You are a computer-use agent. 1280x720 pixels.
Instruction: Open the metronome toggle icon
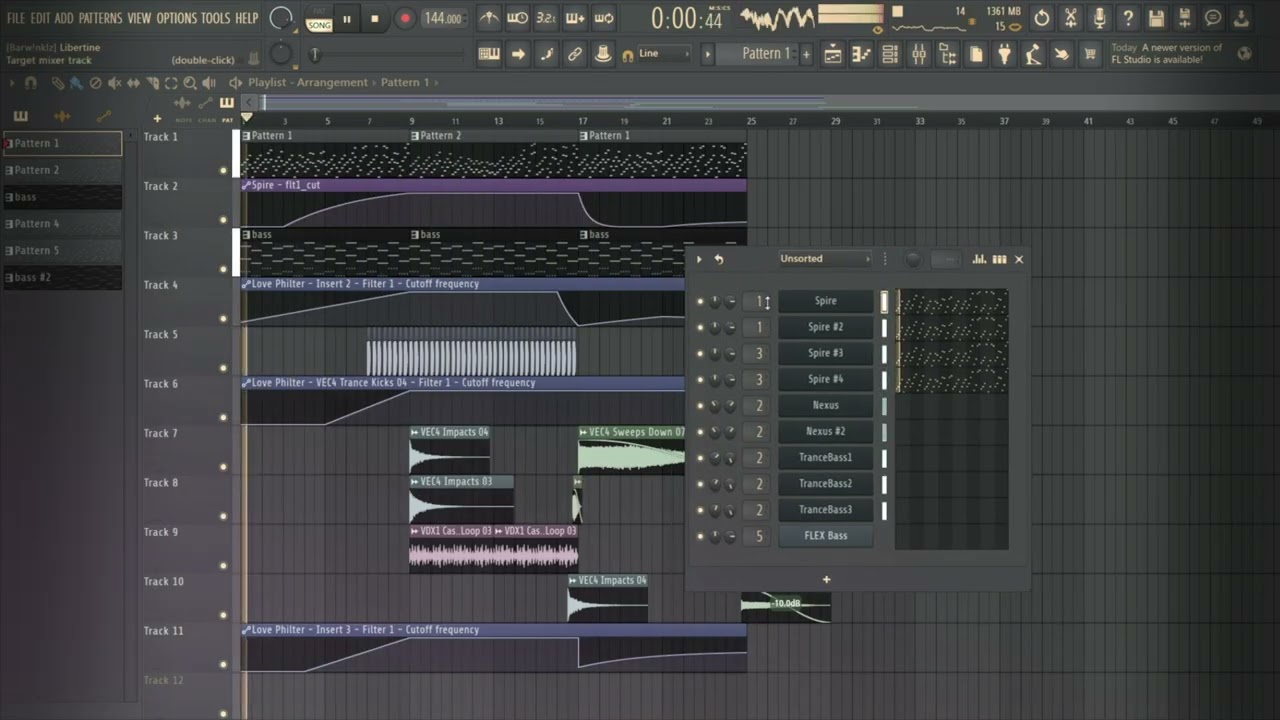point(489,18)
